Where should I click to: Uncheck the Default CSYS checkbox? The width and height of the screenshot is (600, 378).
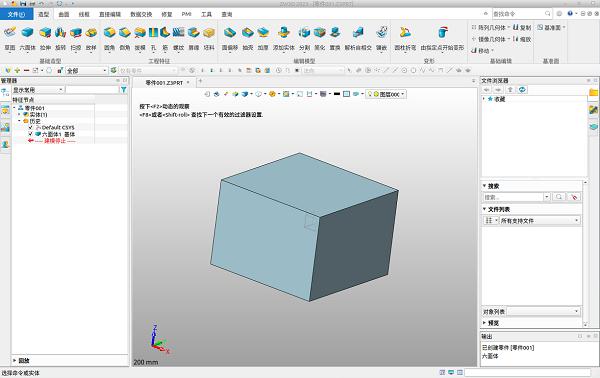click(31, 127)
